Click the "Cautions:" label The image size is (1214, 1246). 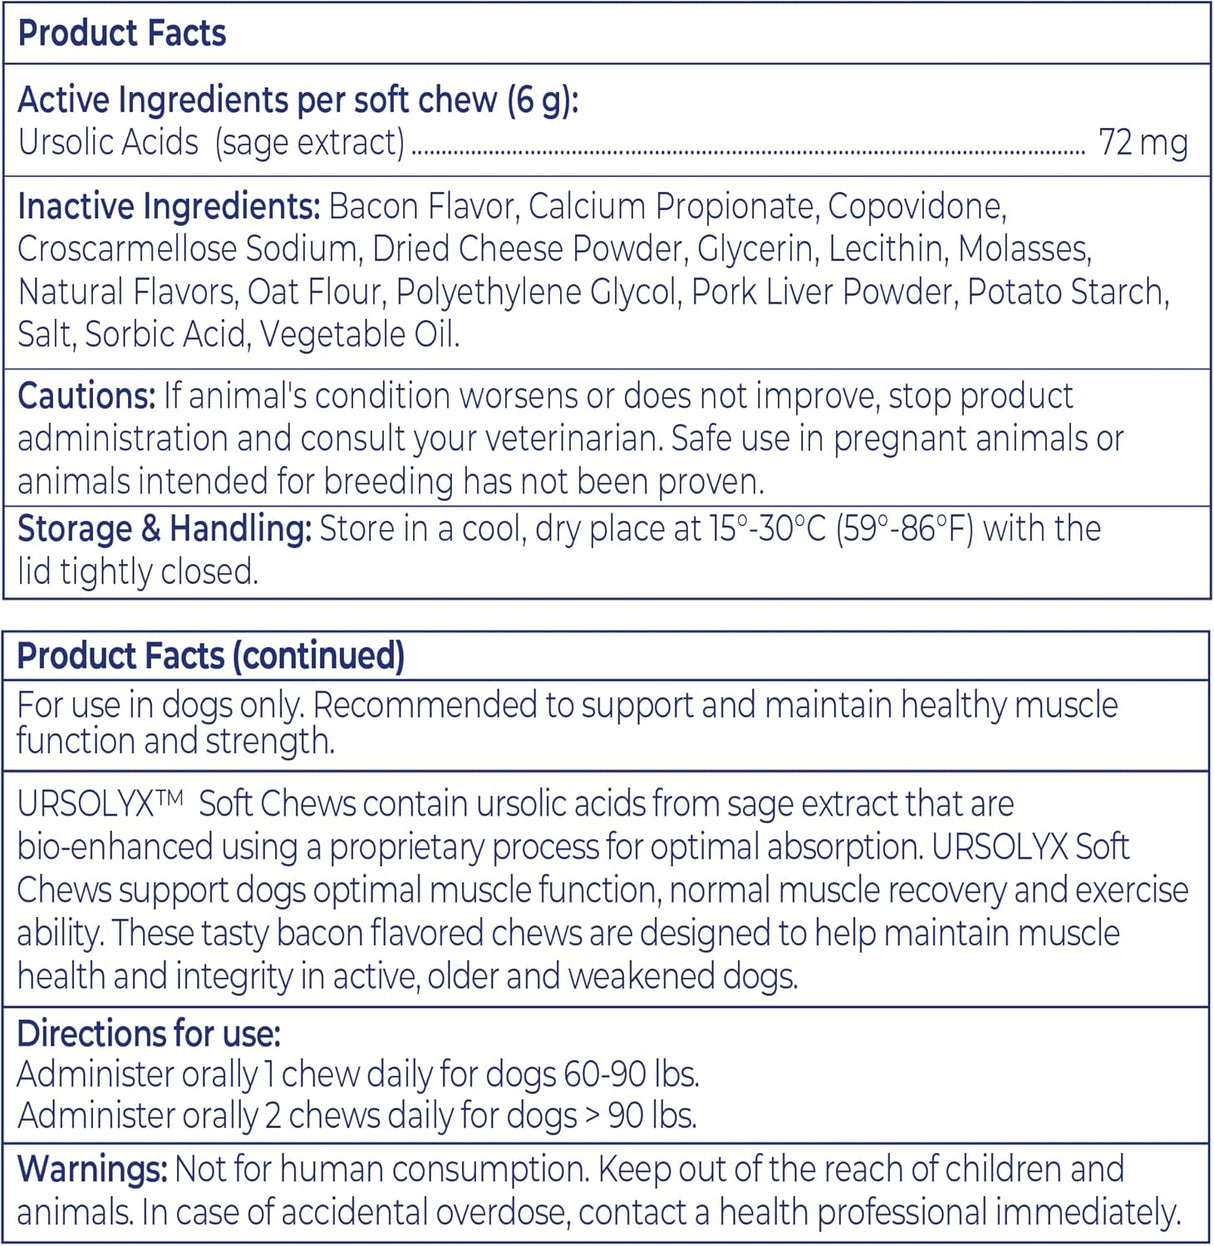pos(86,396)
